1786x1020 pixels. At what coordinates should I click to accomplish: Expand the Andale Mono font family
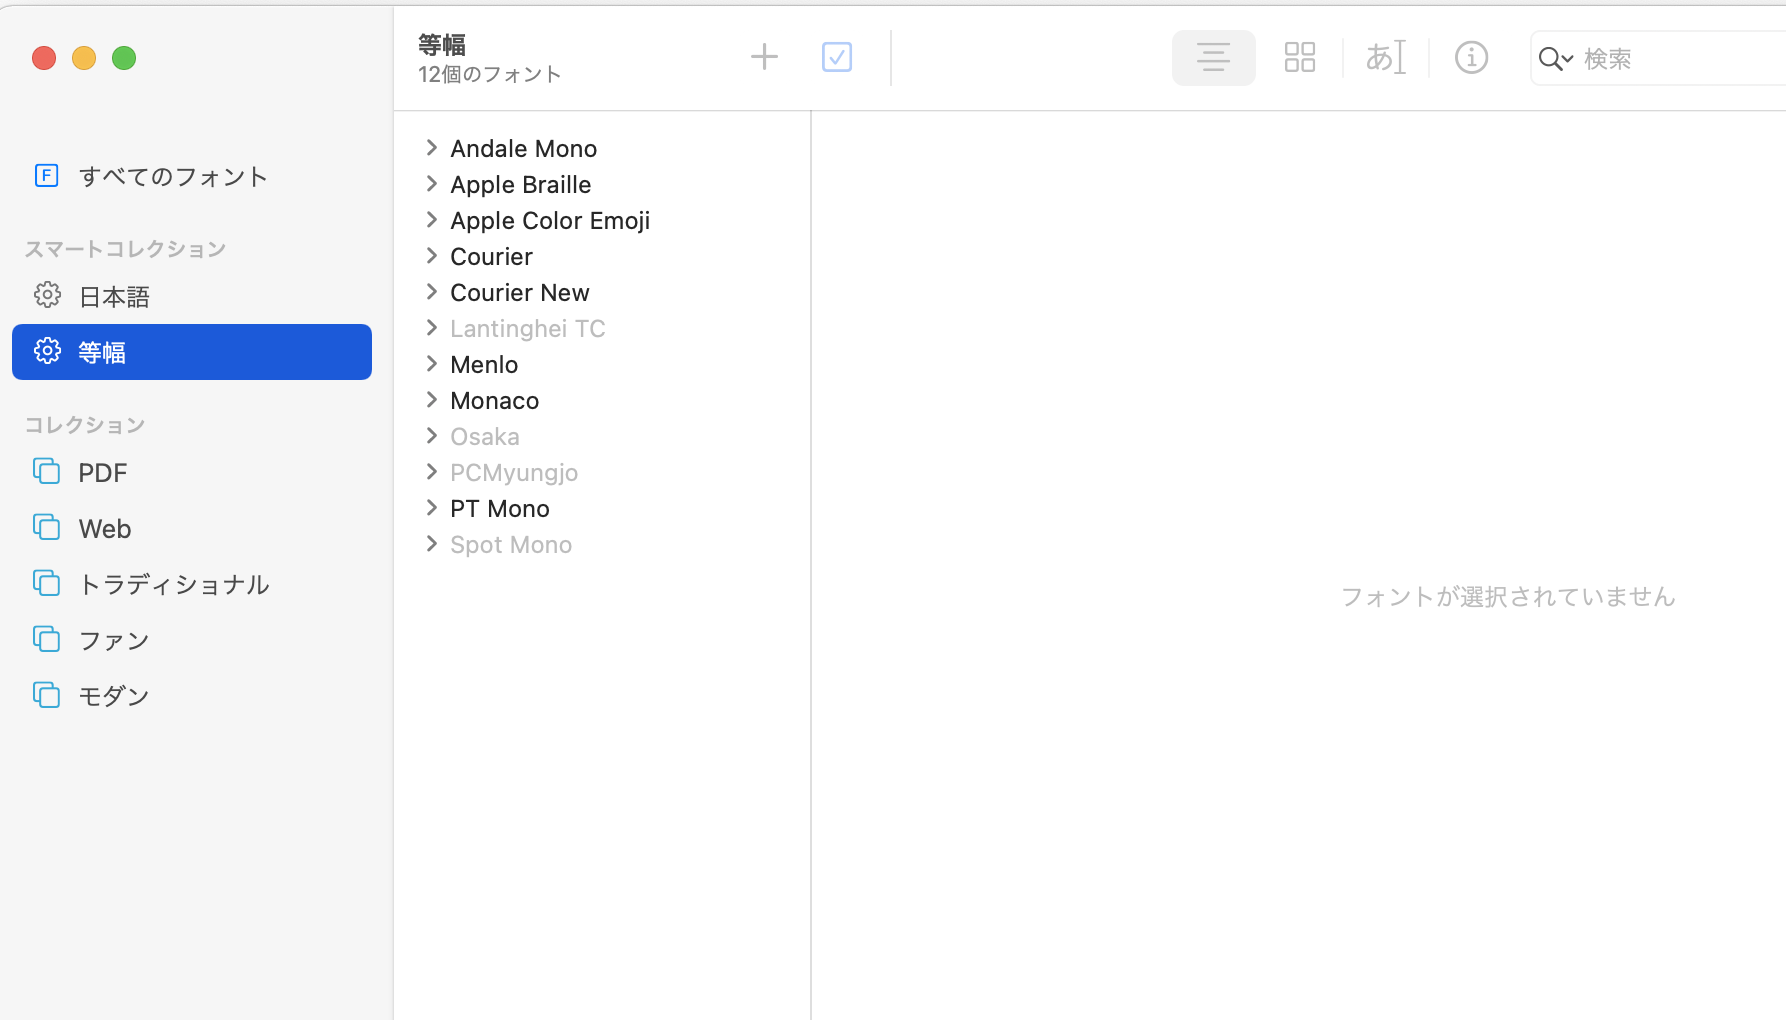coord(432,148)
